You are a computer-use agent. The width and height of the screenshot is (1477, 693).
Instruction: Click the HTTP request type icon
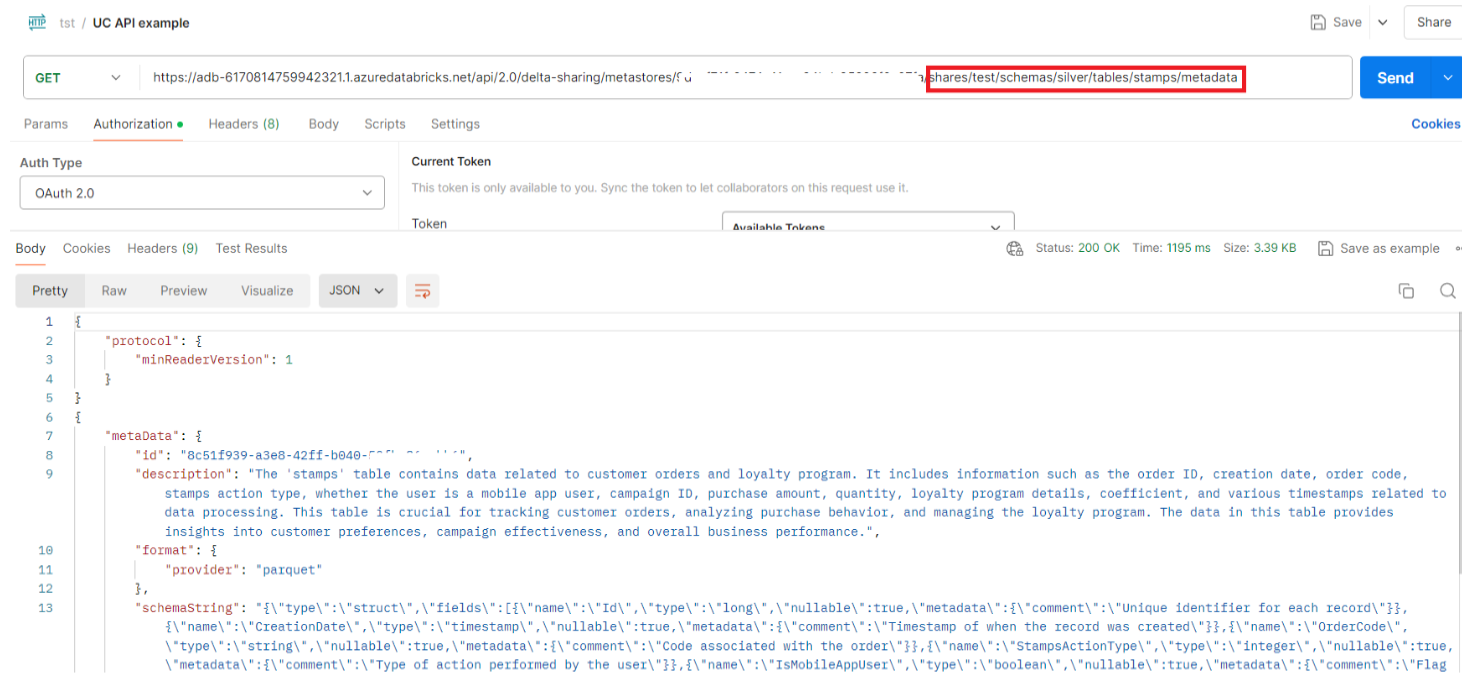click(37, 22)
